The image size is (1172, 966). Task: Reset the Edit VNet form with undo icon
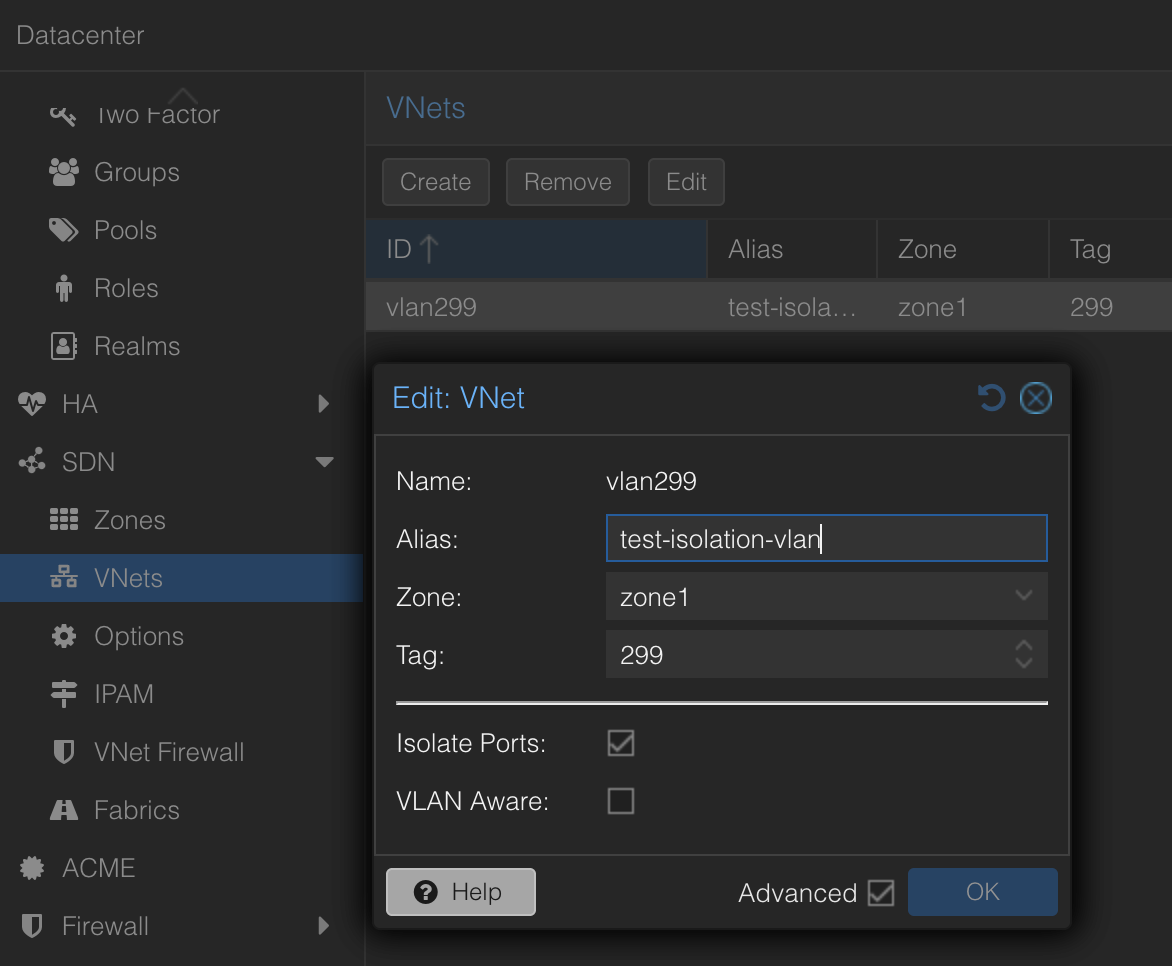click(990, 399)
